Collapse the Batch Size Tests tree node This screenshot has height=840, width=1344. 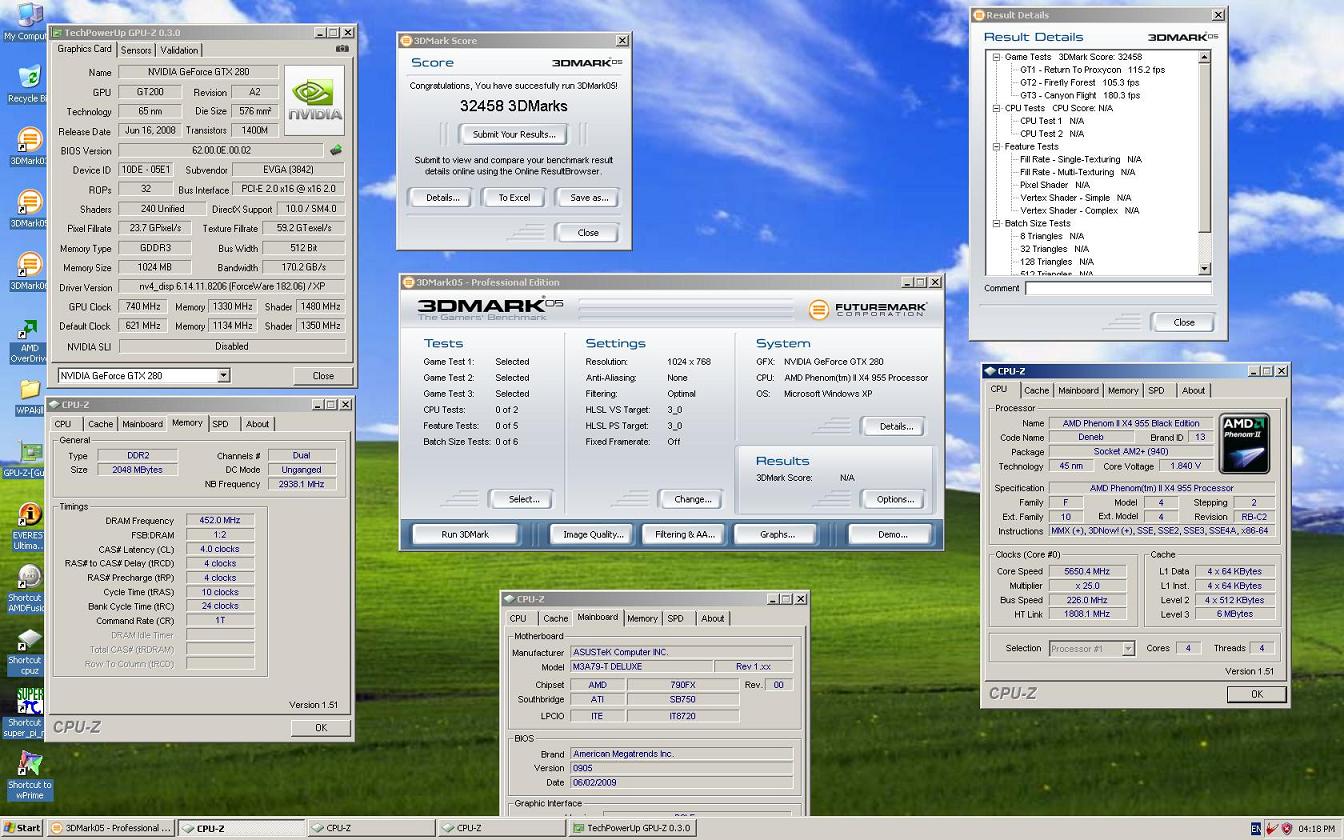(x=996, y=223)
